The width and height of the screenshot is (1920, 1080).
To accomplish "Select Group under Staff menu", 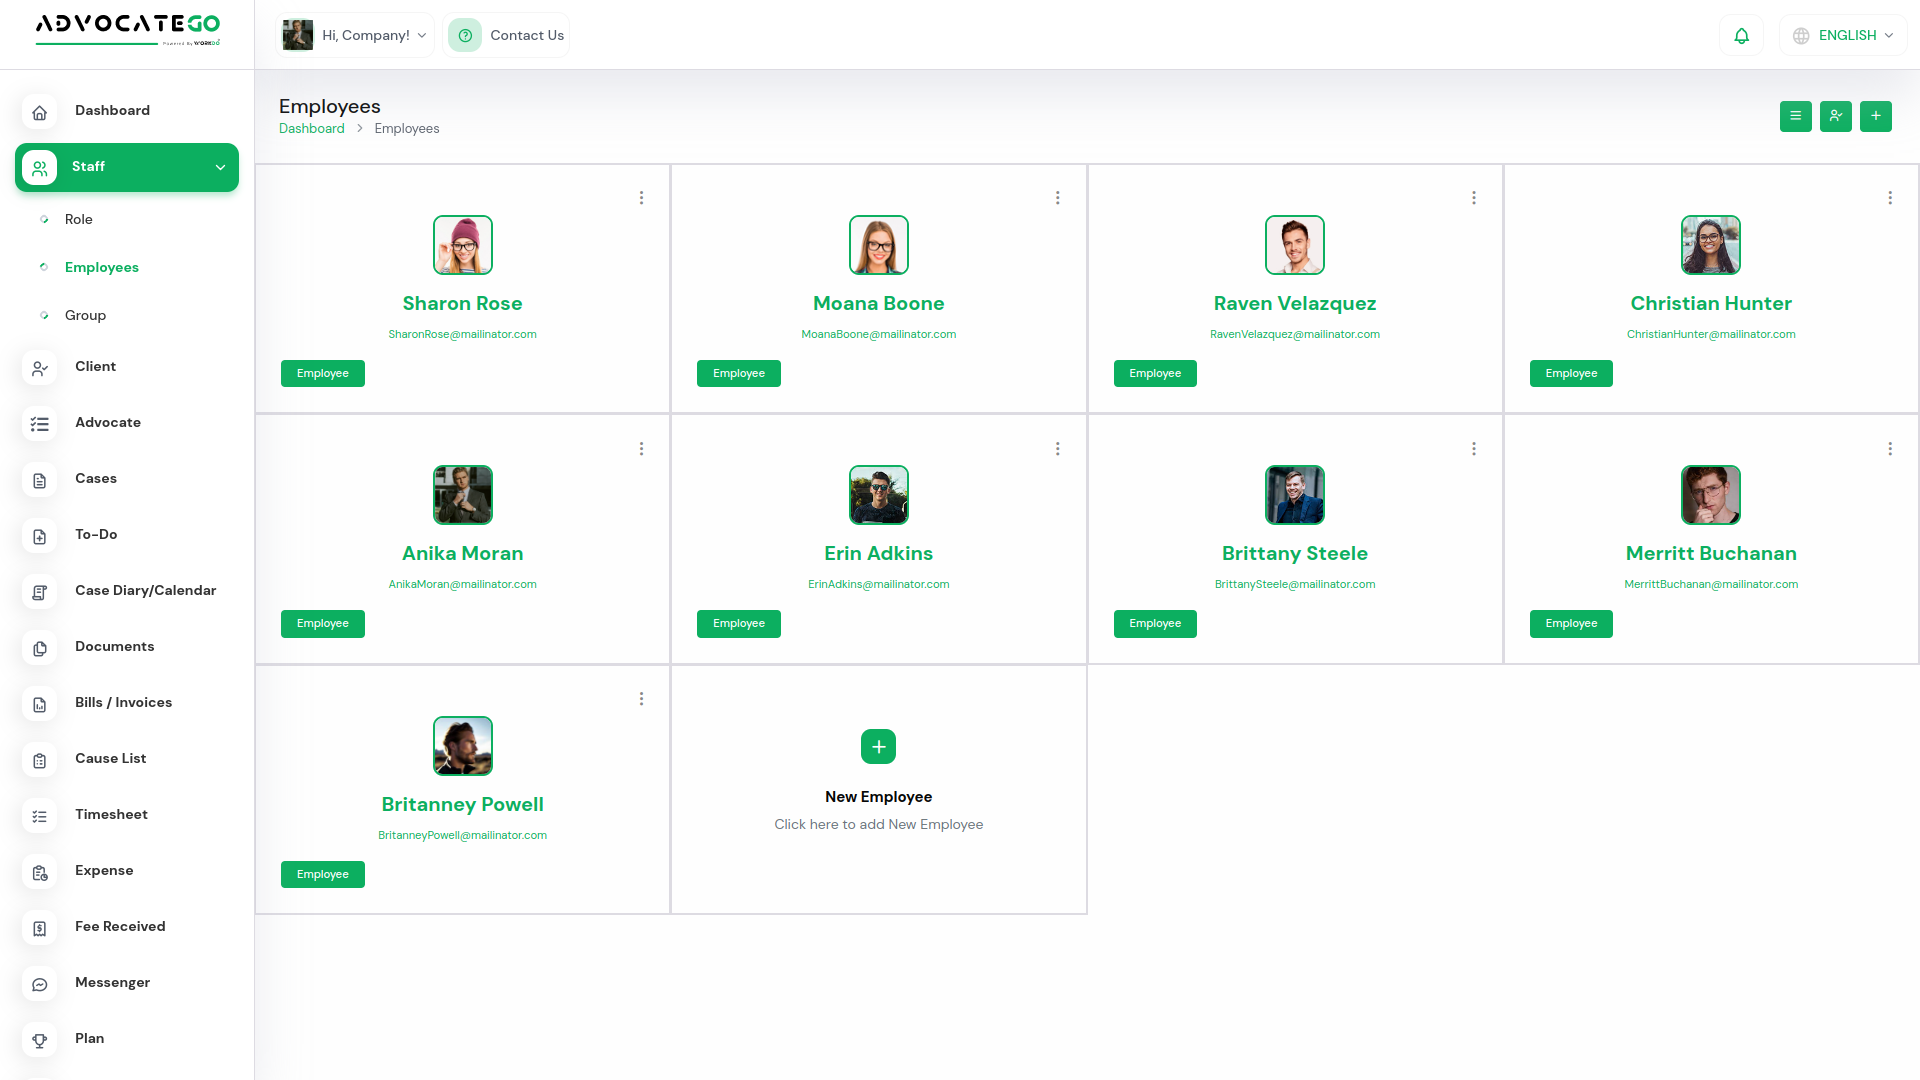I will [x=85, y=316].
